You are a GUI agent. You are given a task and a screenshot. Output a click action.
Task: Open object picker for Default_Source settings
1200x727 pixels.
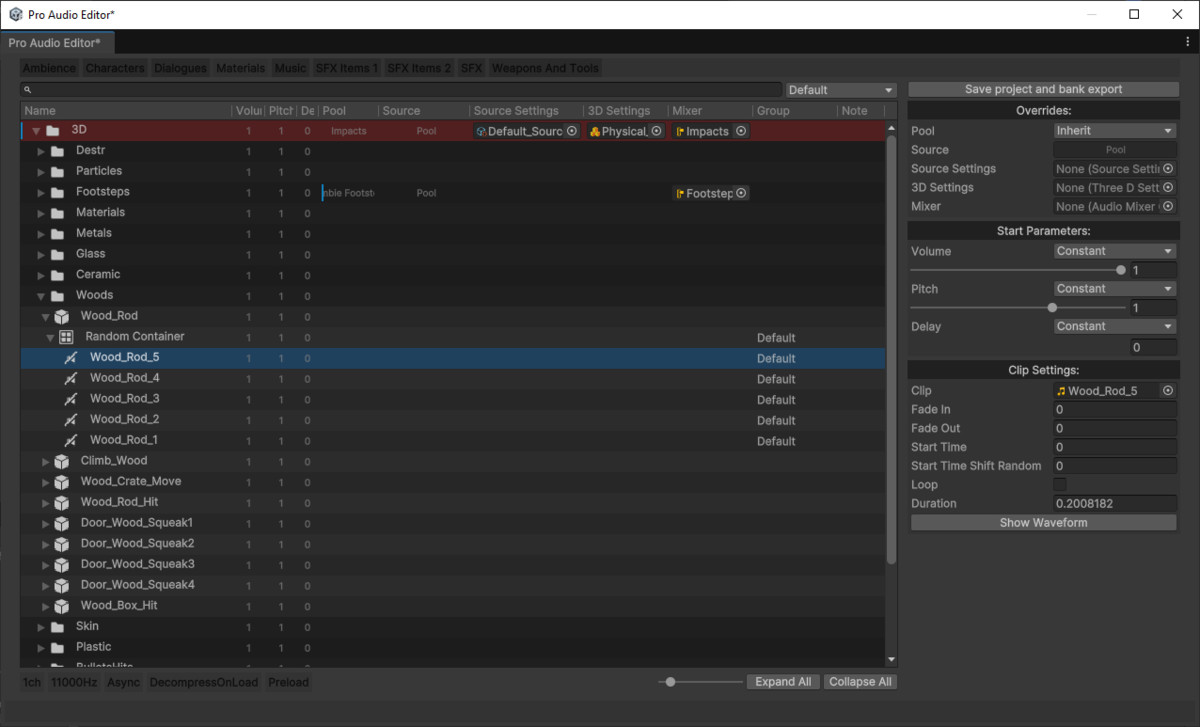[572, 131]
